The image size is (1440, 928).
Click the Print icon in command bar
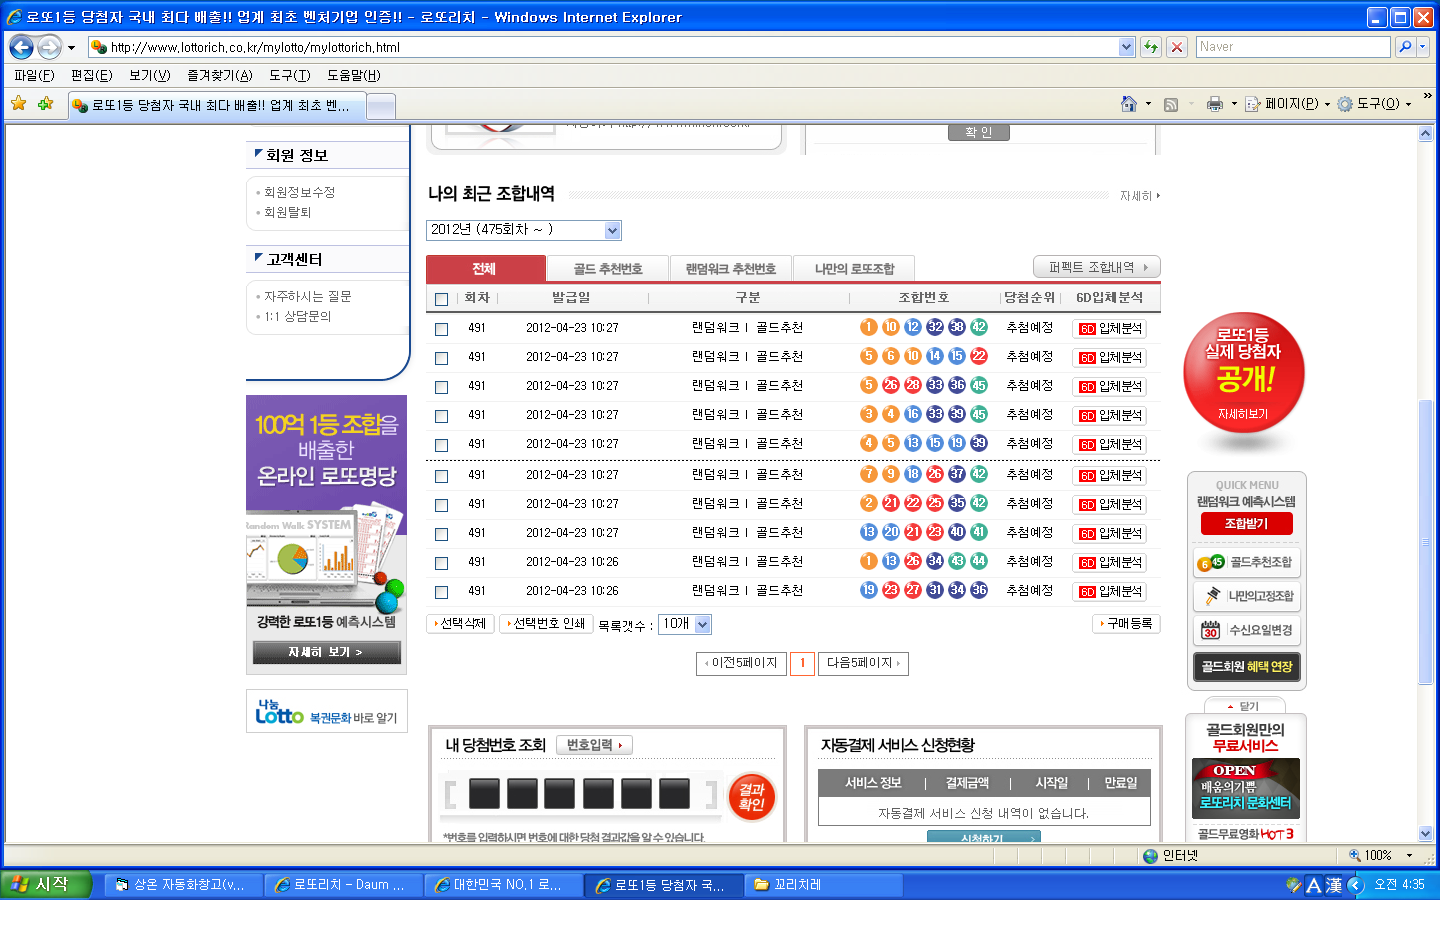coord(1214,104)
